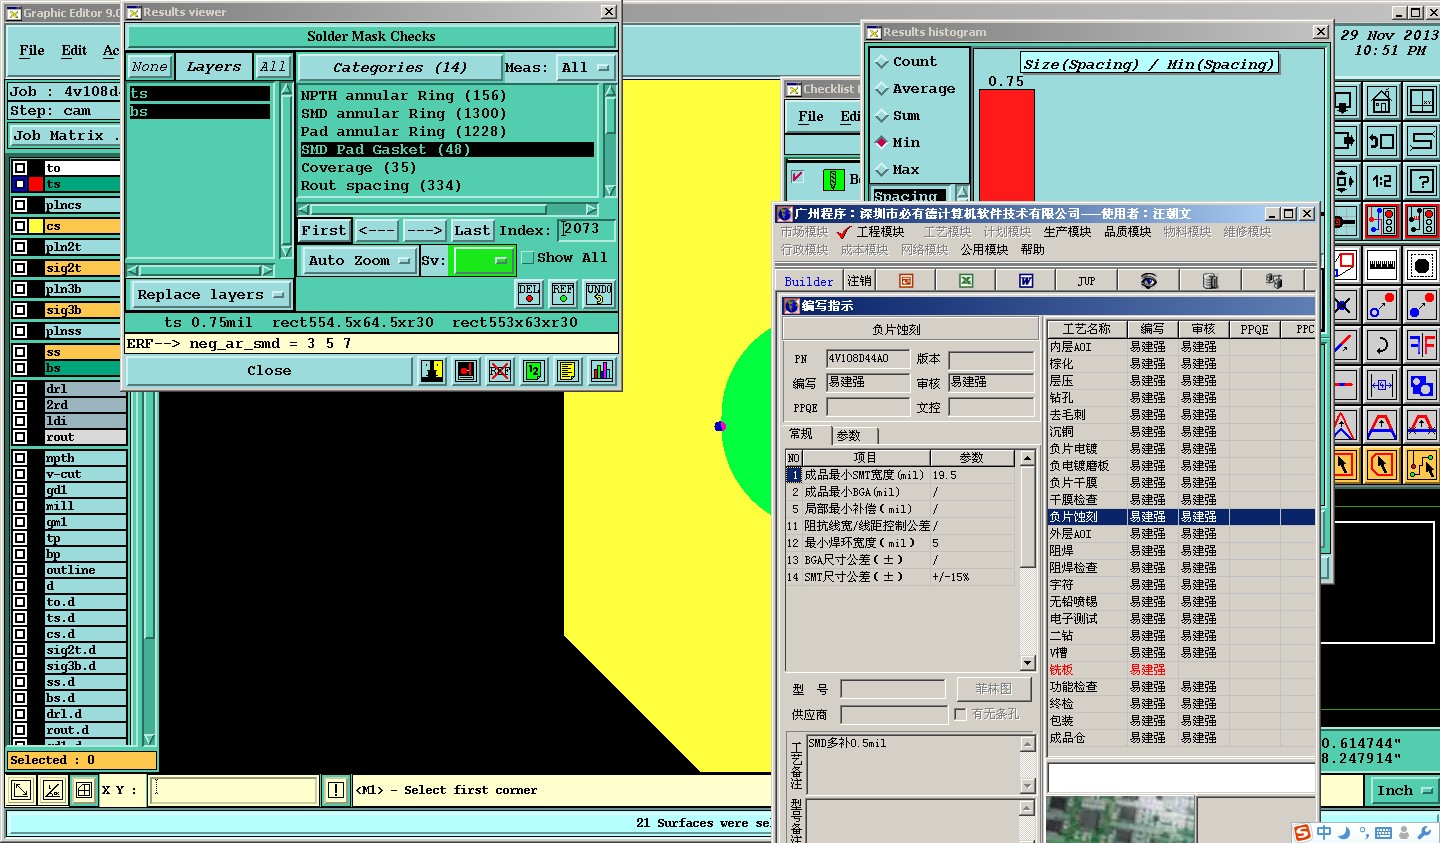Click the 1:2 zoom ratio icon

click(1382, 181)
